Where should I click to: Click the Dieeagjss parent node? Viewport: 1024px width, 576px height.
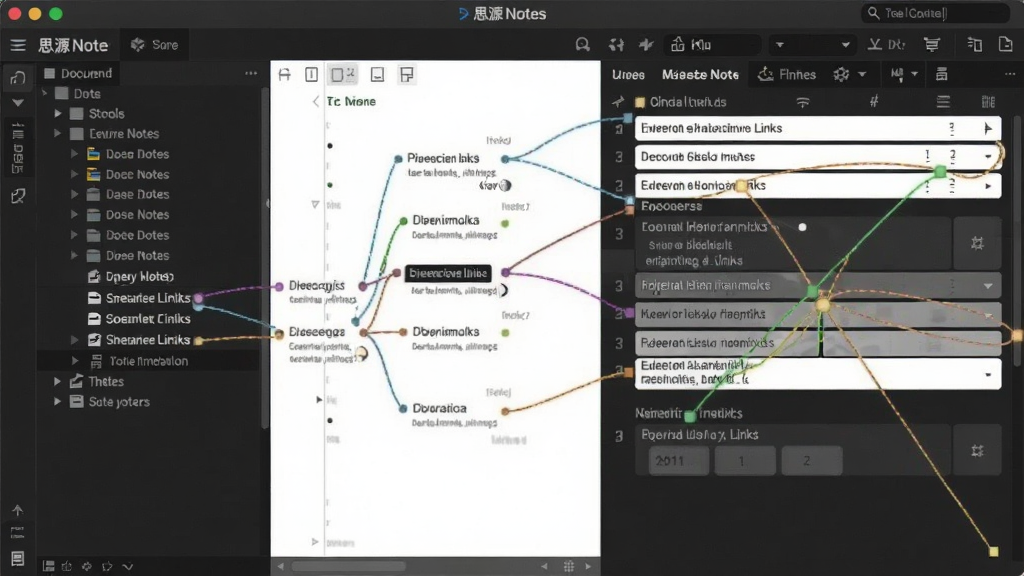317,285
